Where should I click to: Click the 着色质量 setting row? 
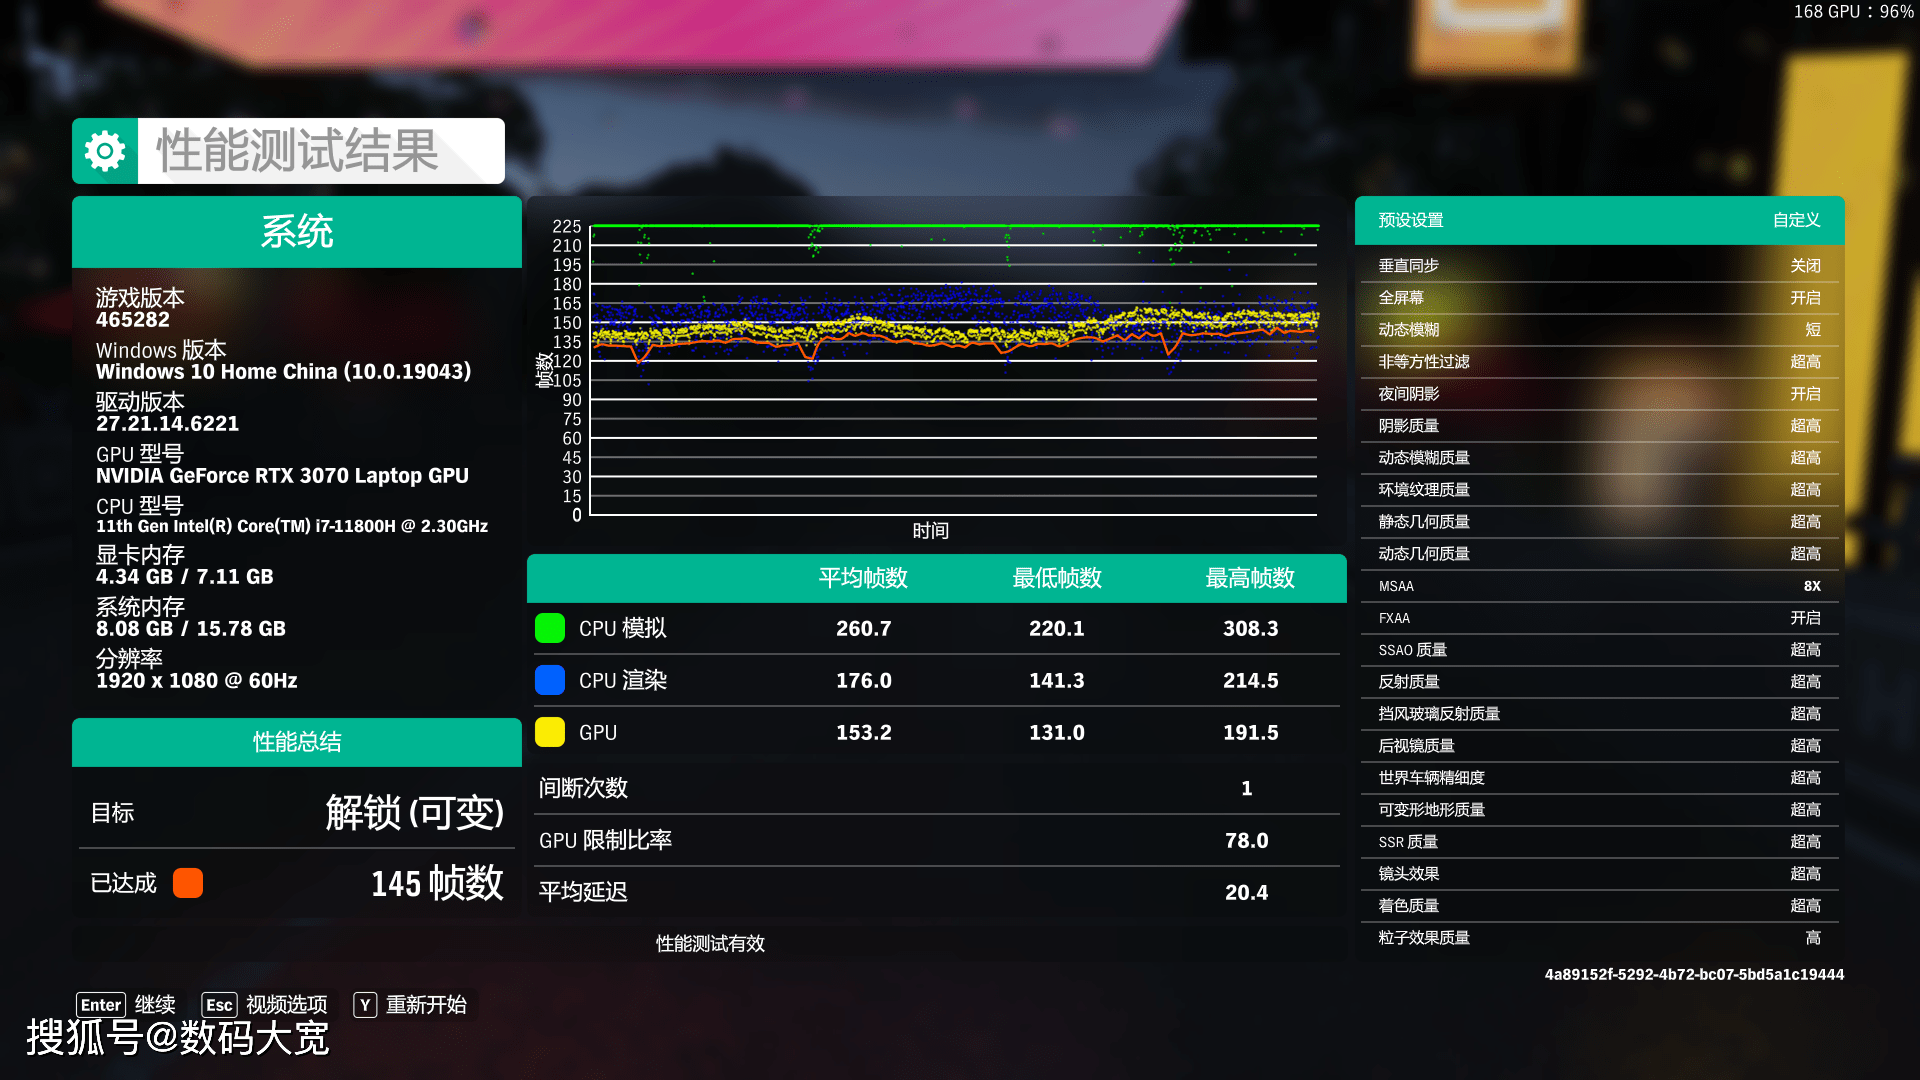coord(1600,906)
